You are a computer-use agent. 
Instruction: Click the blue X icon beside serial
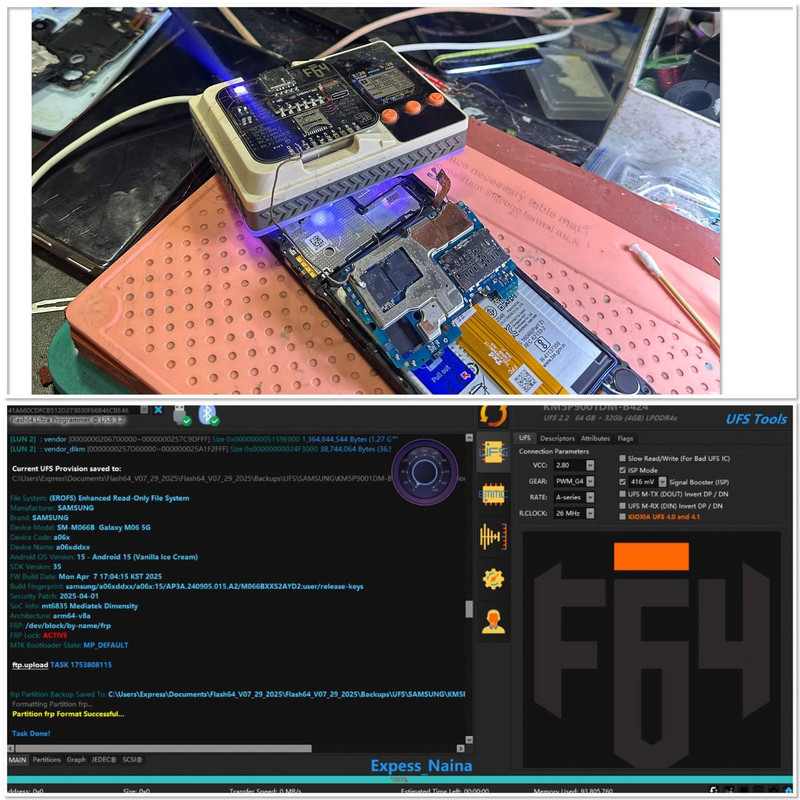point(158,410)
